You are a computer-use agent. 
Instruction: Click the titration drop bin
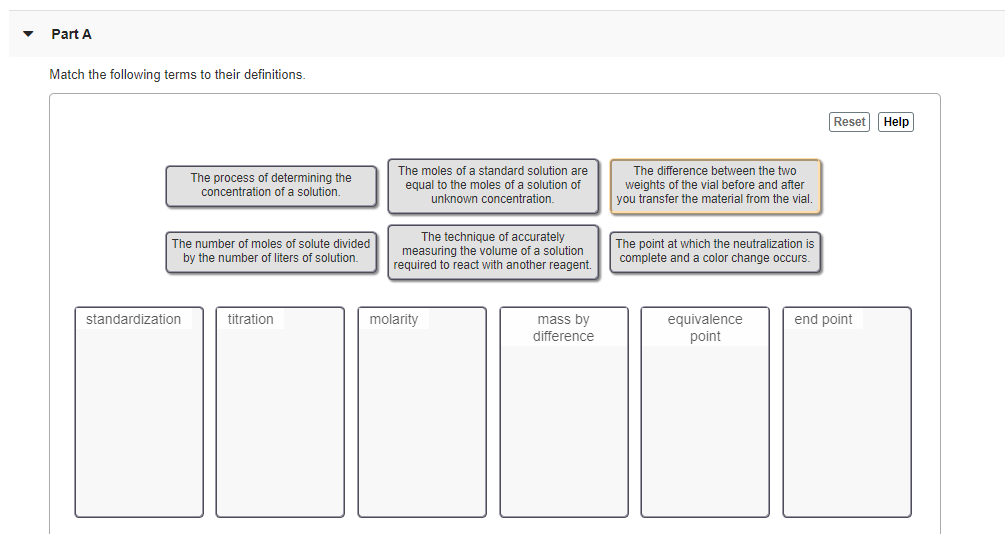[280, 412]
